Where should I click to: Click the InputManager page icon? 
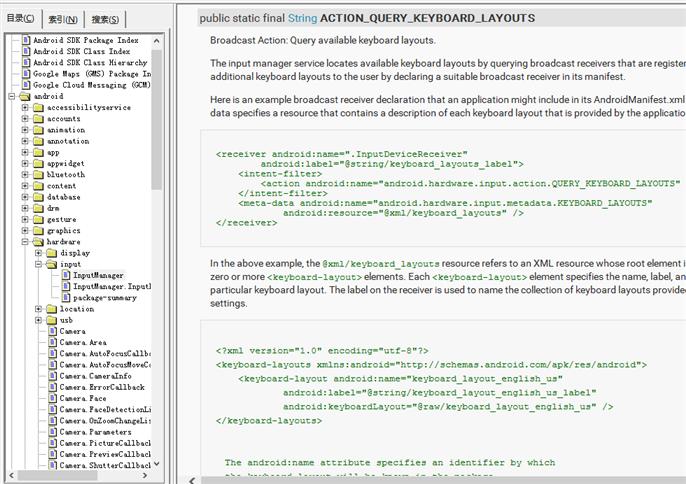(x=66, y=275)
